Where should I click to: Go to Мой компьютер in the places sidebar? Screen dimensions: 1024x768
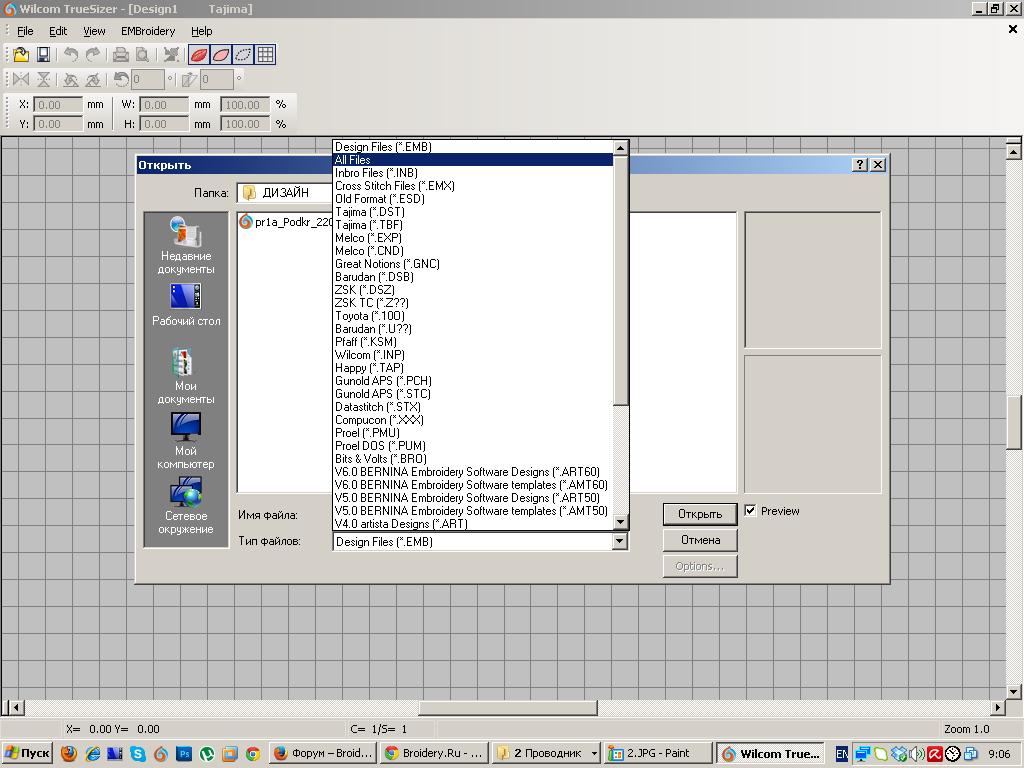click(x=186, y=441)
